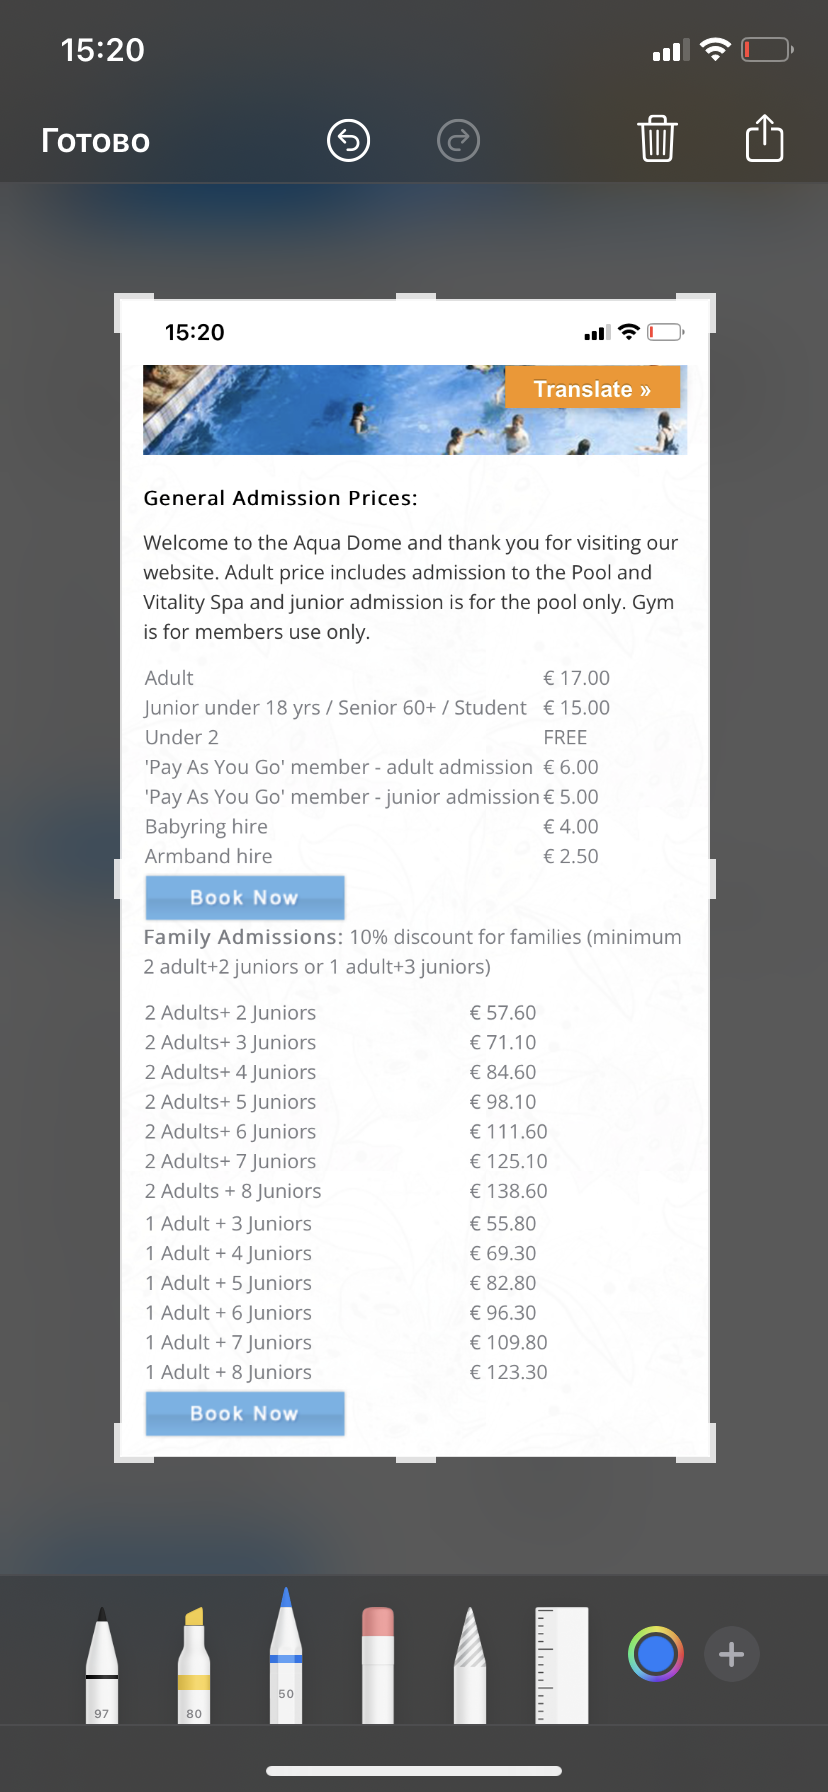The image size is (828, 1792).
Task: Open the share sheet icon
Action: click(x=764, y=138)
